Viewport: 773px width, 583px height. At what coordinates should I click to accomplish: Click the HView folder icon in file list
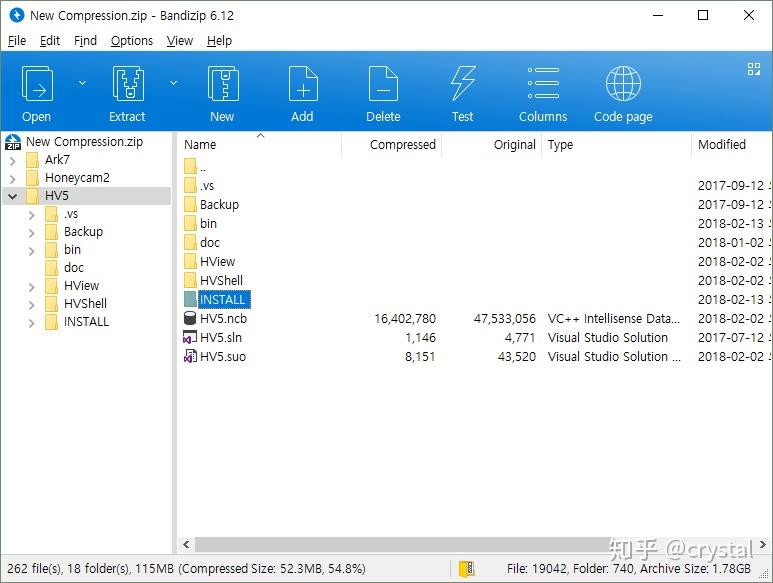tap(190, 261)
